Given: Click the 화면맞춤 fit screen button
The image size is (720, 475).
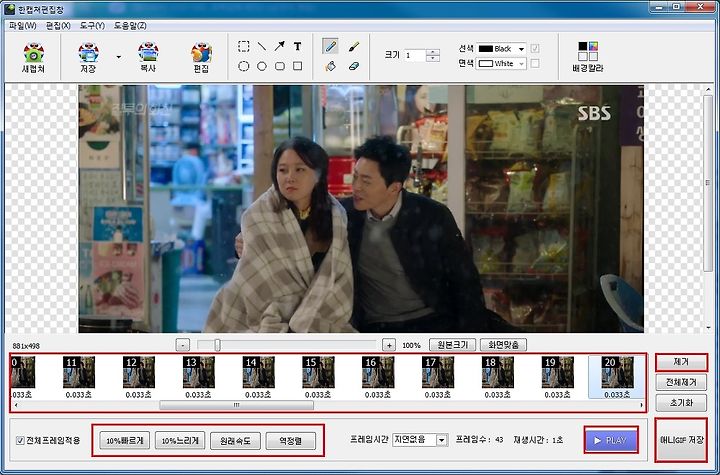Looking at the screenshot, I should (x=503, y=345).
